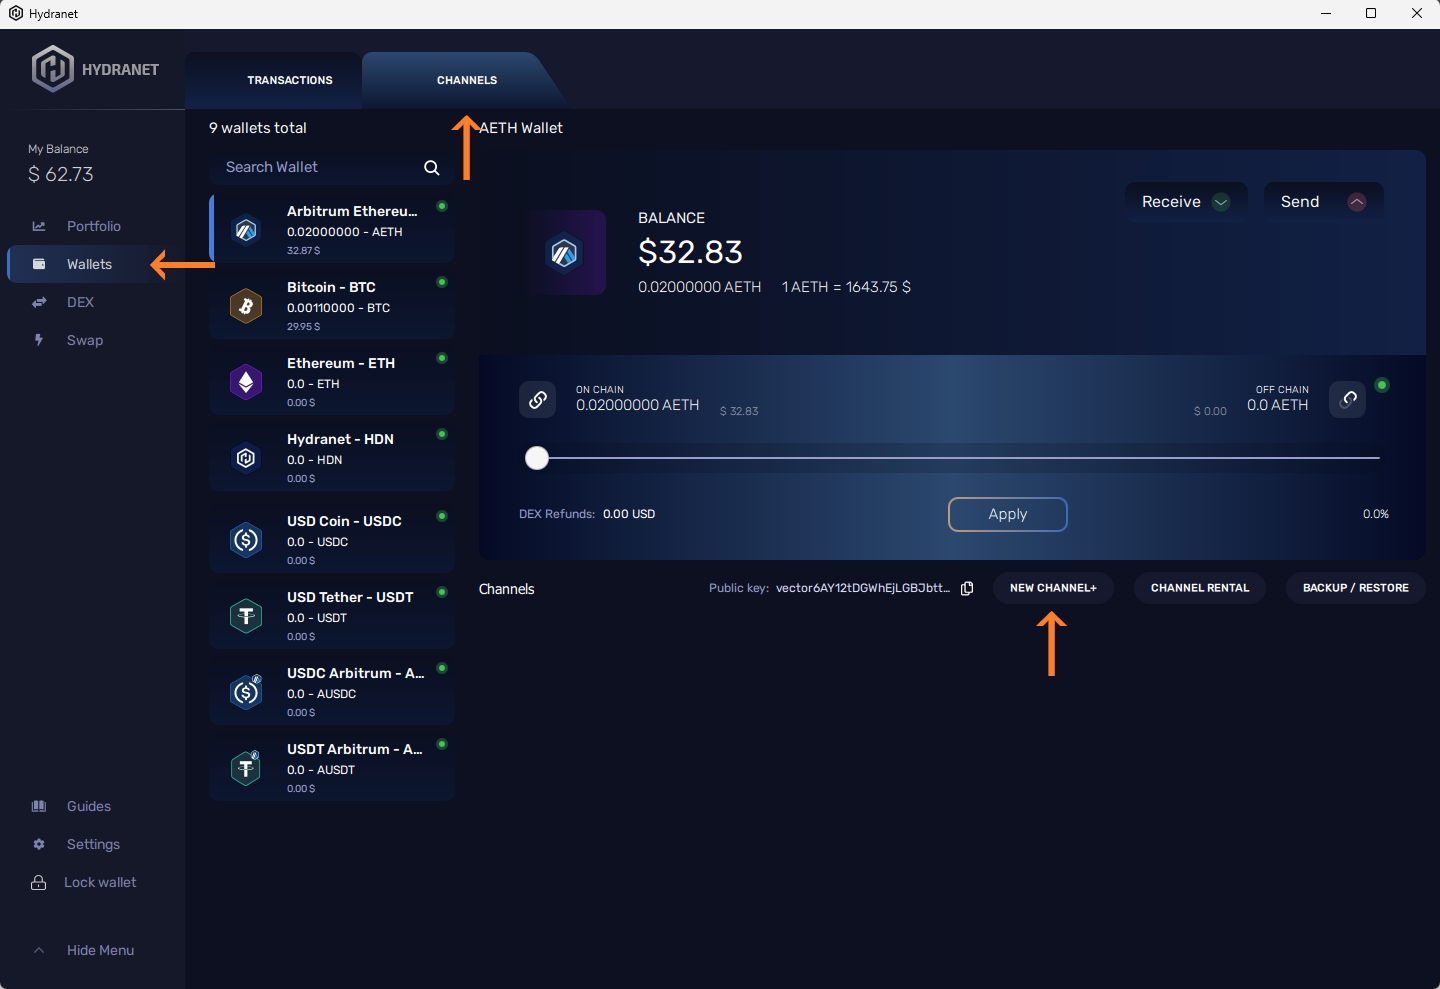The image size is (1440, 989).
Task: Click the USDC Arbitrum wallet icon
Action: click(x=246, y=692)
